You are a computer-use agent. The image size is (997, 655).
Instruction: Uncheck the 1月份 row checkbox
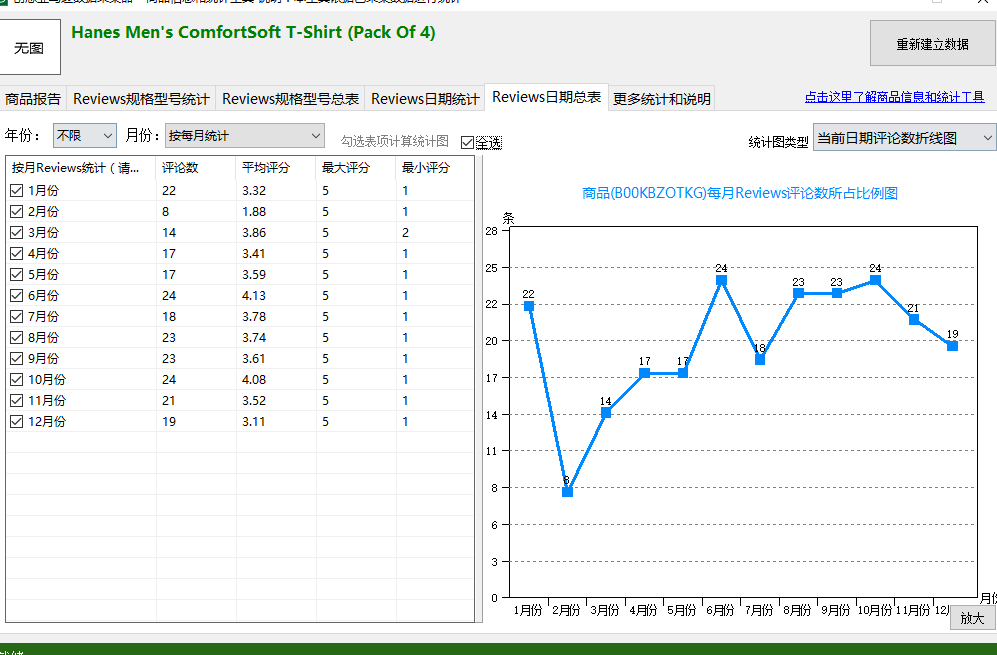(17, 190)
